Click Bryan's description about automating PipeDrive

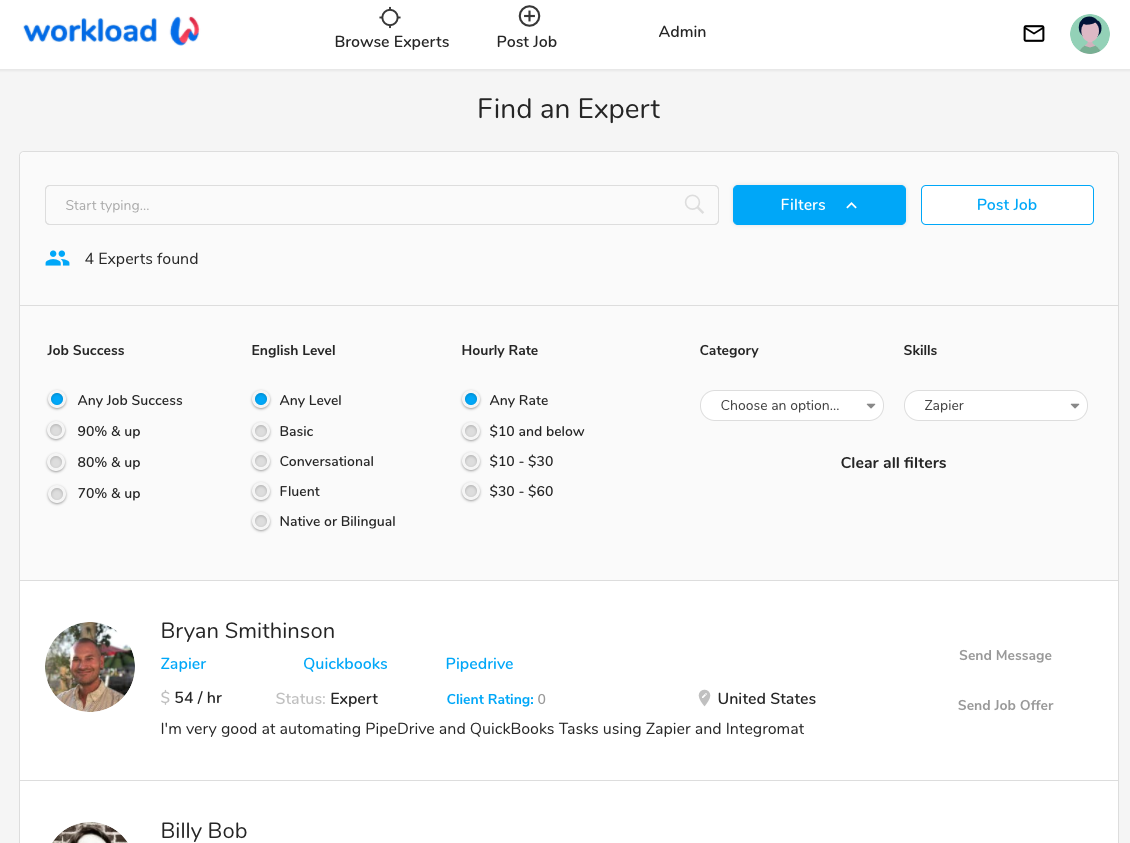coord(482,728)
